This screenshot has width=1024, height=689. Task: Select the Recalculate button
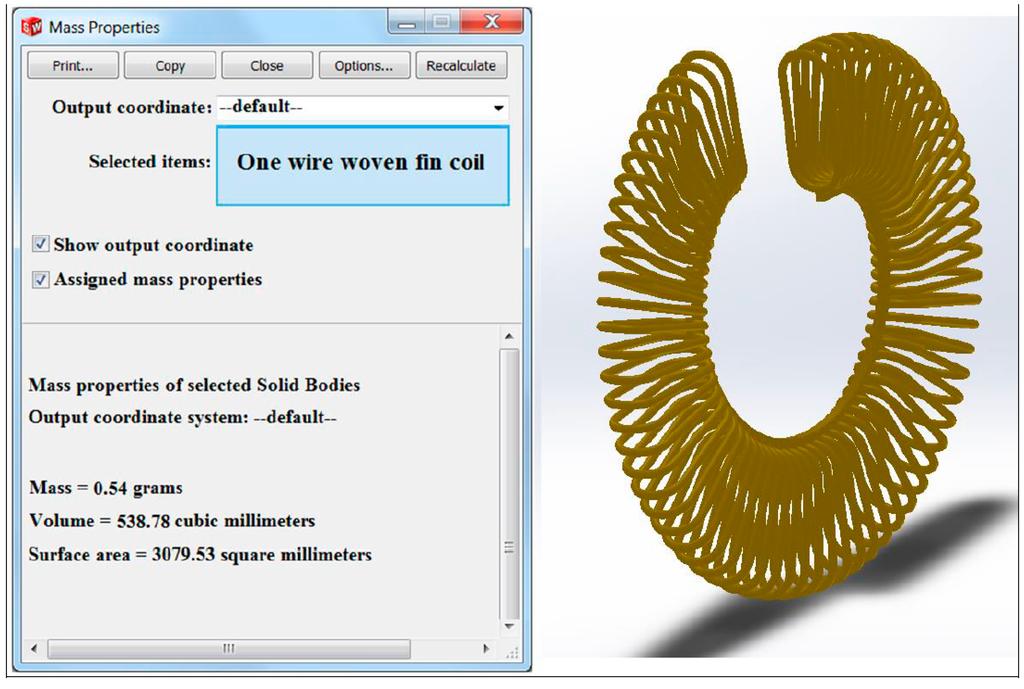[461, 65]
